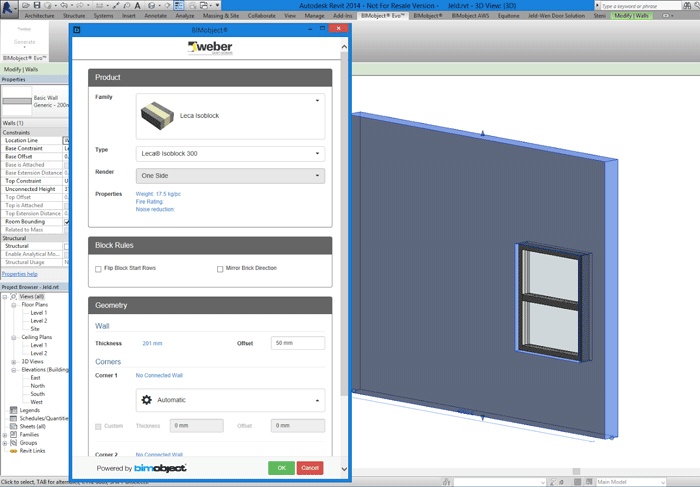Open the Type dropdown showing Leca Isoblock 300
The image size is (700, 487).
(x=230, y=154)
